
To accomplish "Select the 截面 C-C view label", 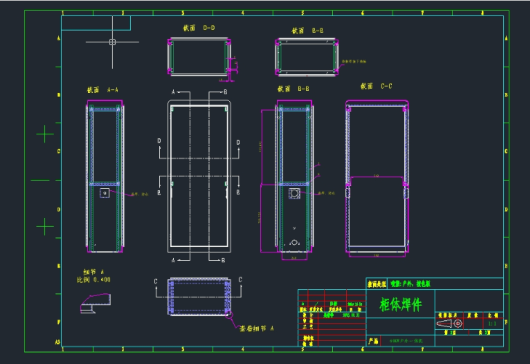I will (x=376, y=86).
